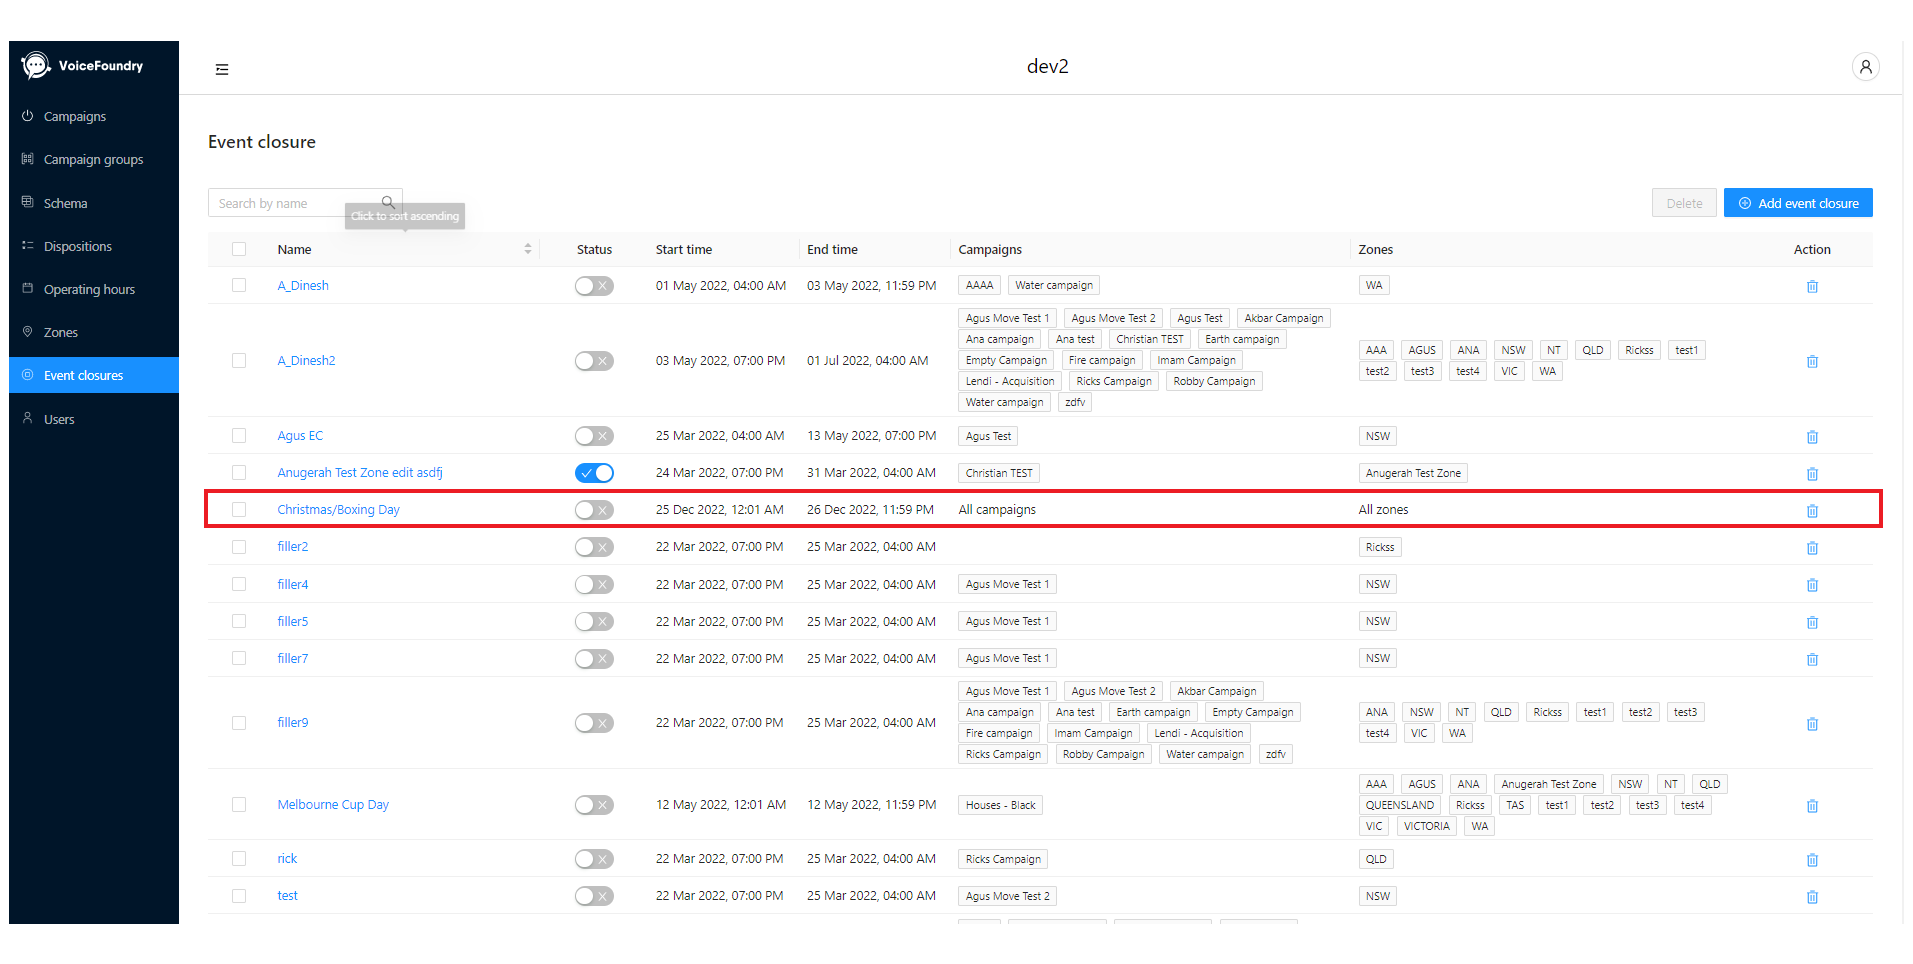Click Anugerah Test Zone tag in Anugerah row
The height and width of the screenshot is (964, 1913).
(1413, 473)
